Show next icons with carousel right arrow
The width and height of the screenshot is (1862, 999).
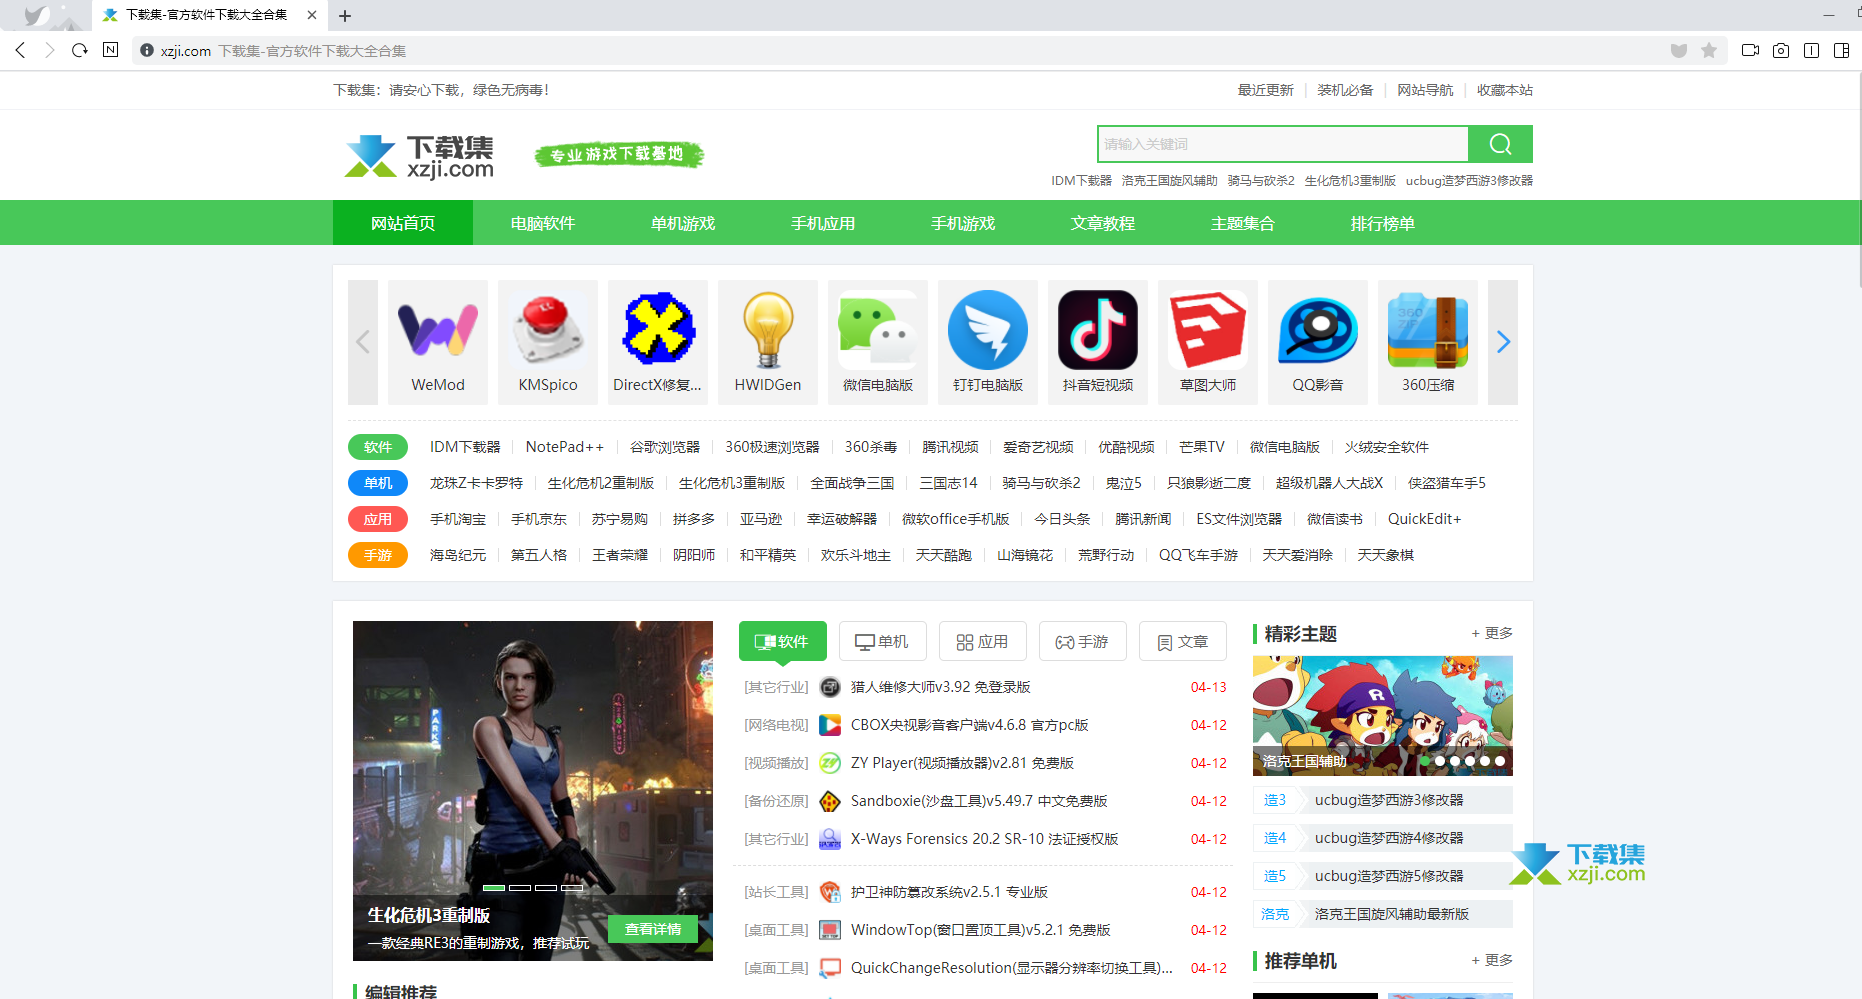coord(1503,342)
